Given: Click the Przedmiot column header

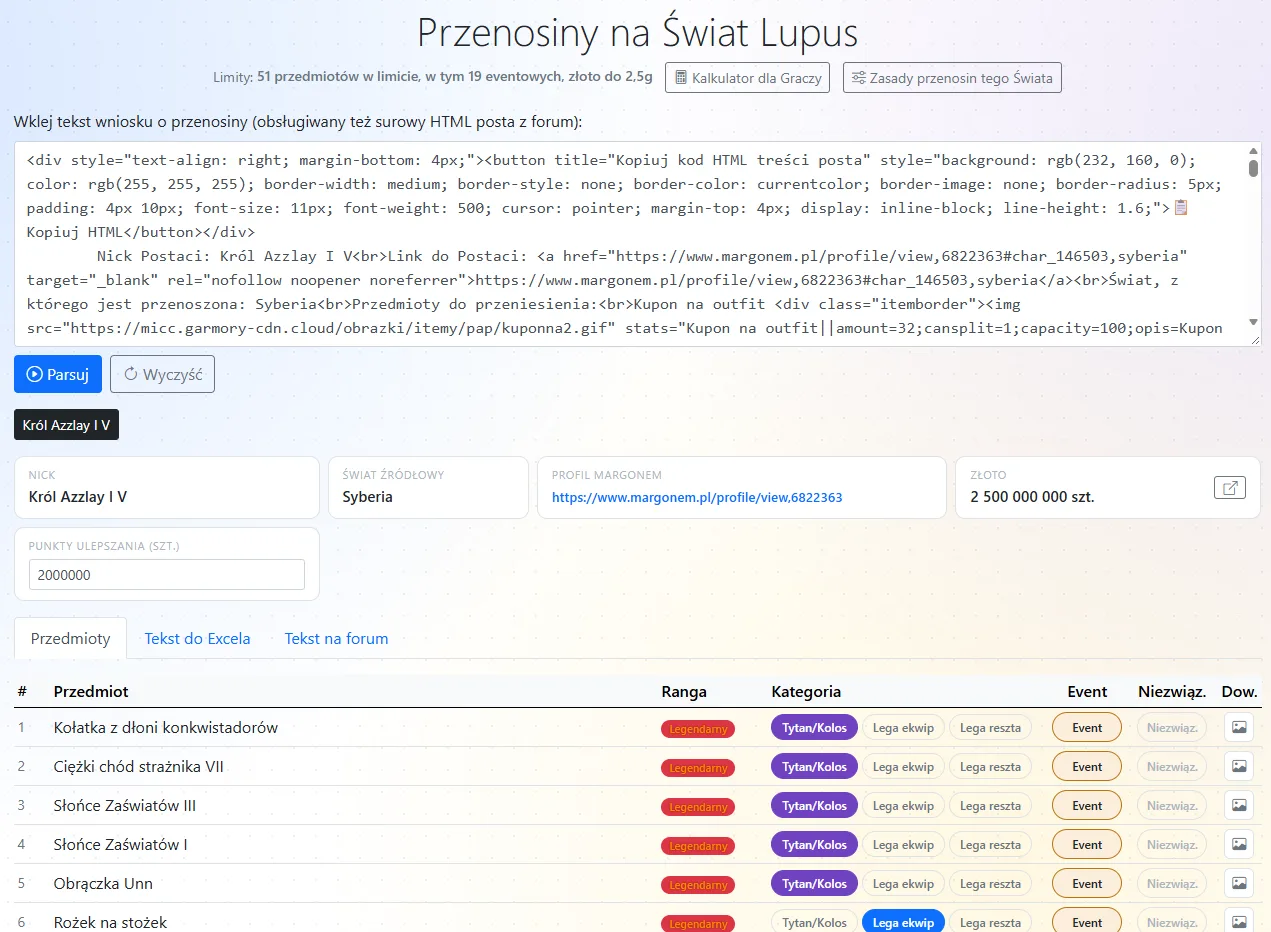Looking at the screenshot, I should tap(91, 691).
